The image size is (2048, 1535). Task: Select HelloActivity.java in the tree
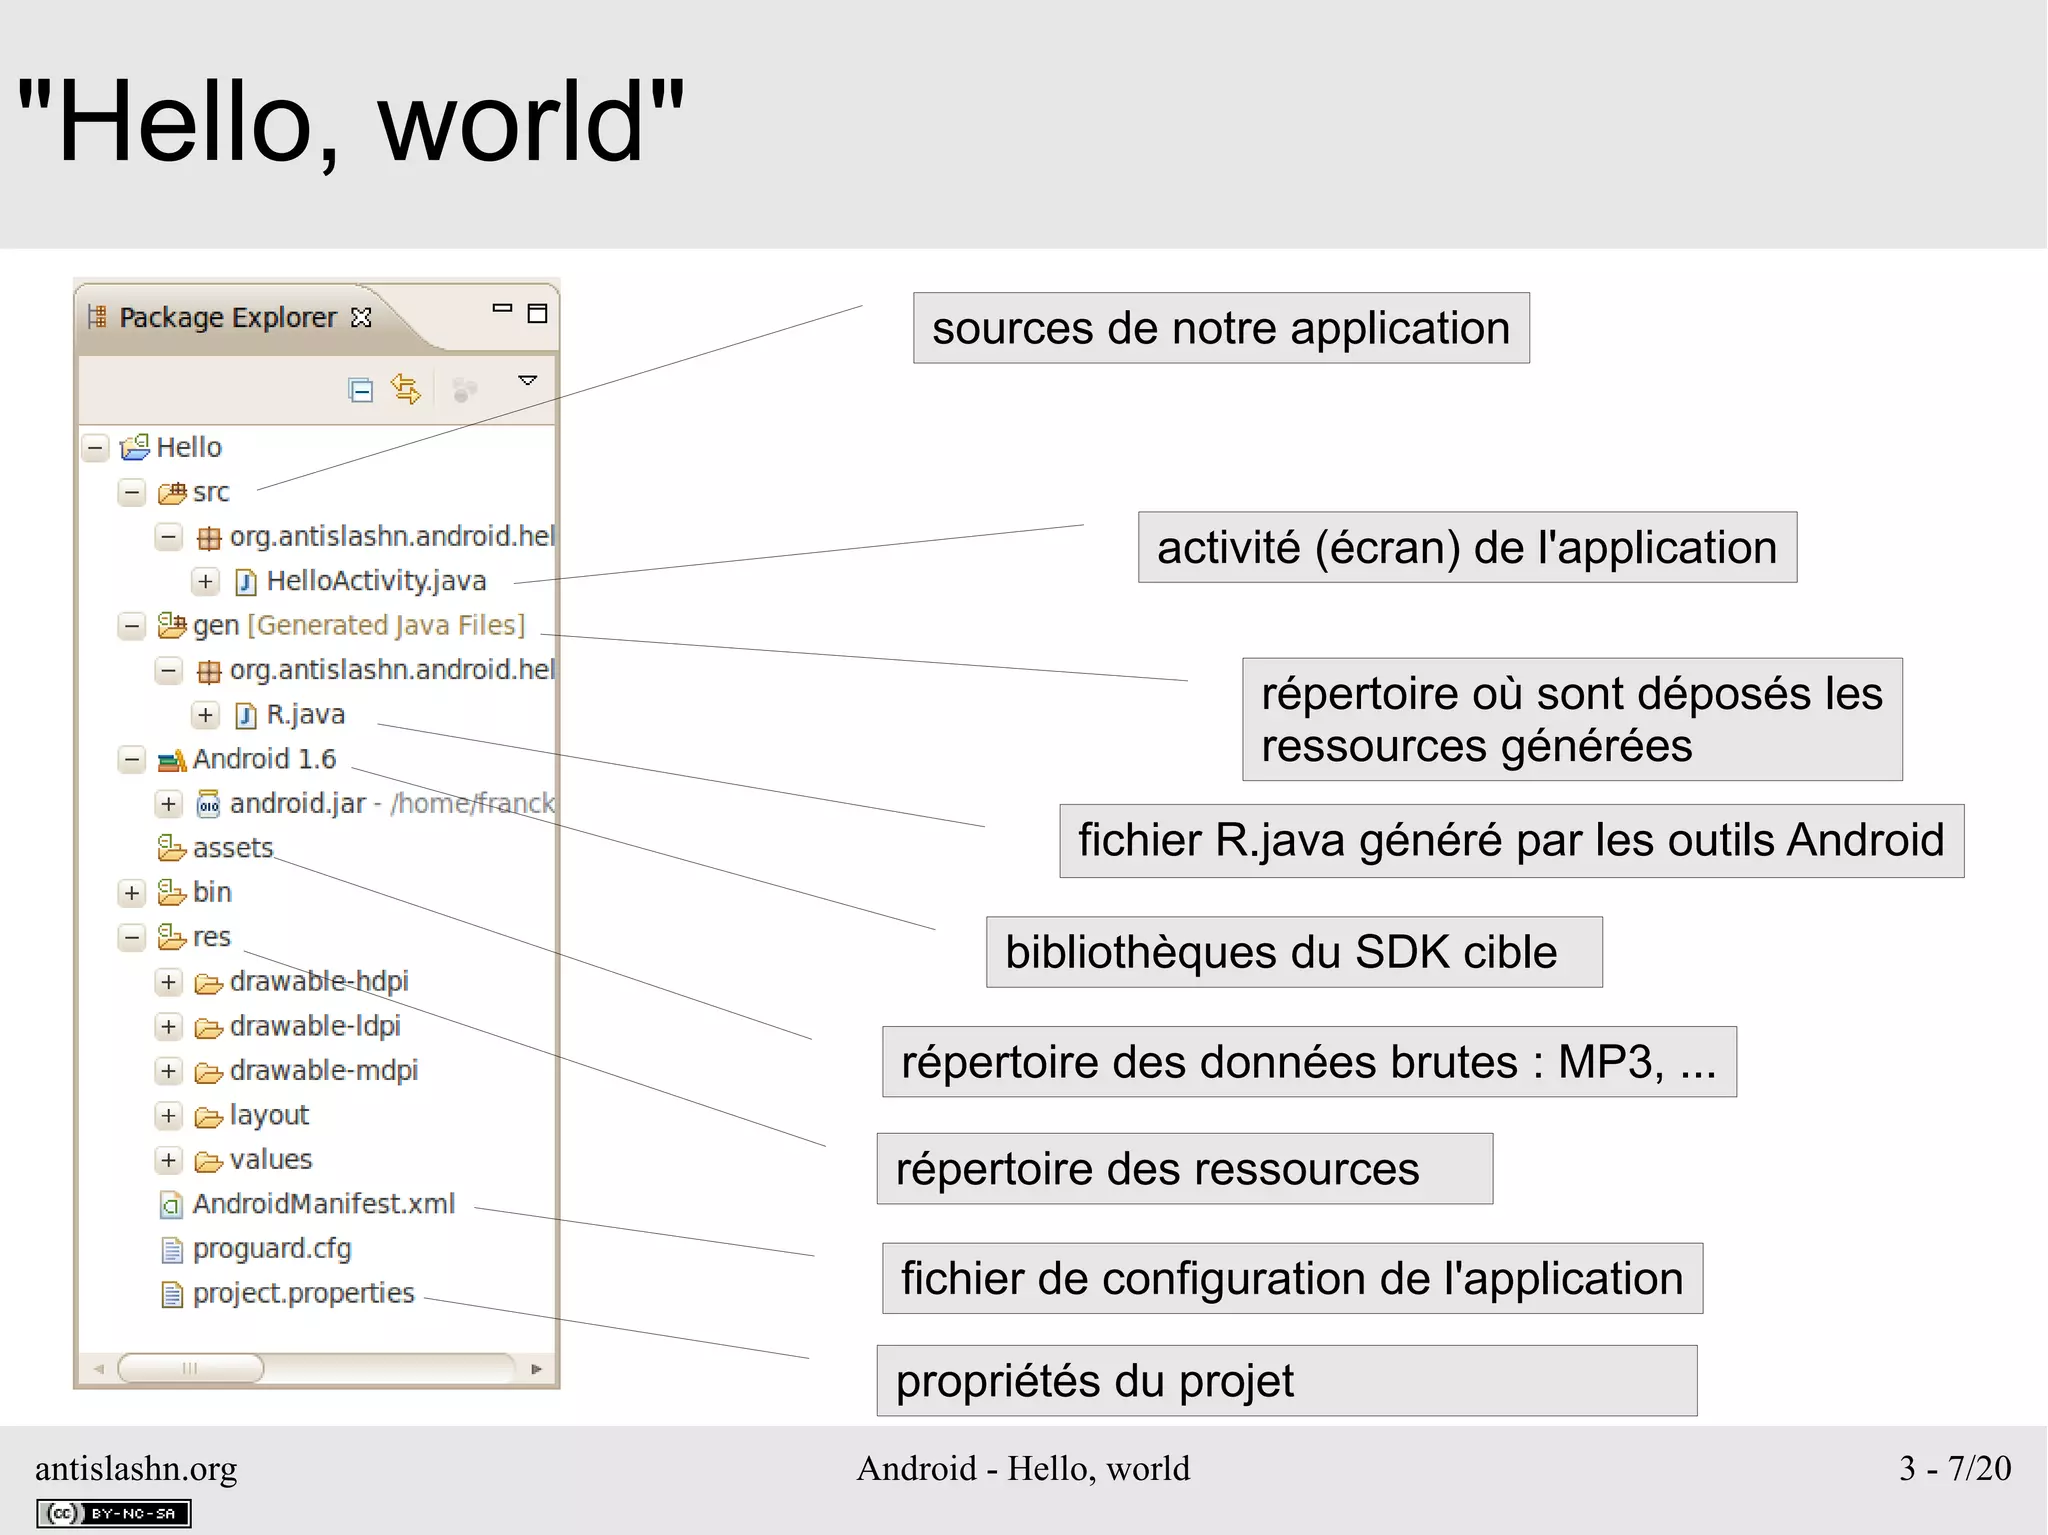(x=376, y=581)
